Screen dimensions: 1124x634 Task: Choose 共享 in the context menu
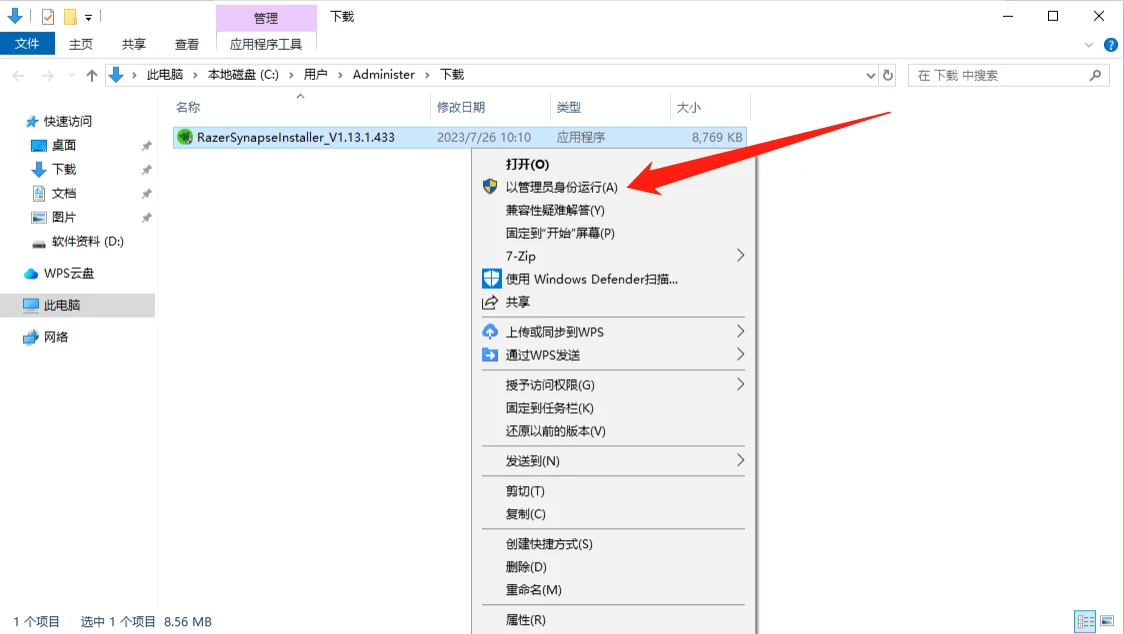[x=614, y=302]
